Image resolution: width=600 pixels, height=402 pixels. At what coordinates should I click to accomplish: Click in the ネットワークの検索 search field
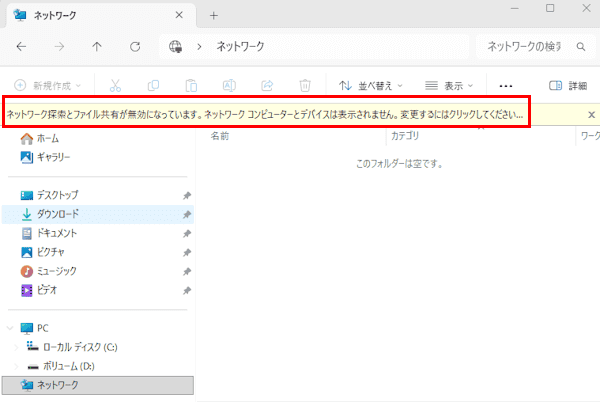523,47
